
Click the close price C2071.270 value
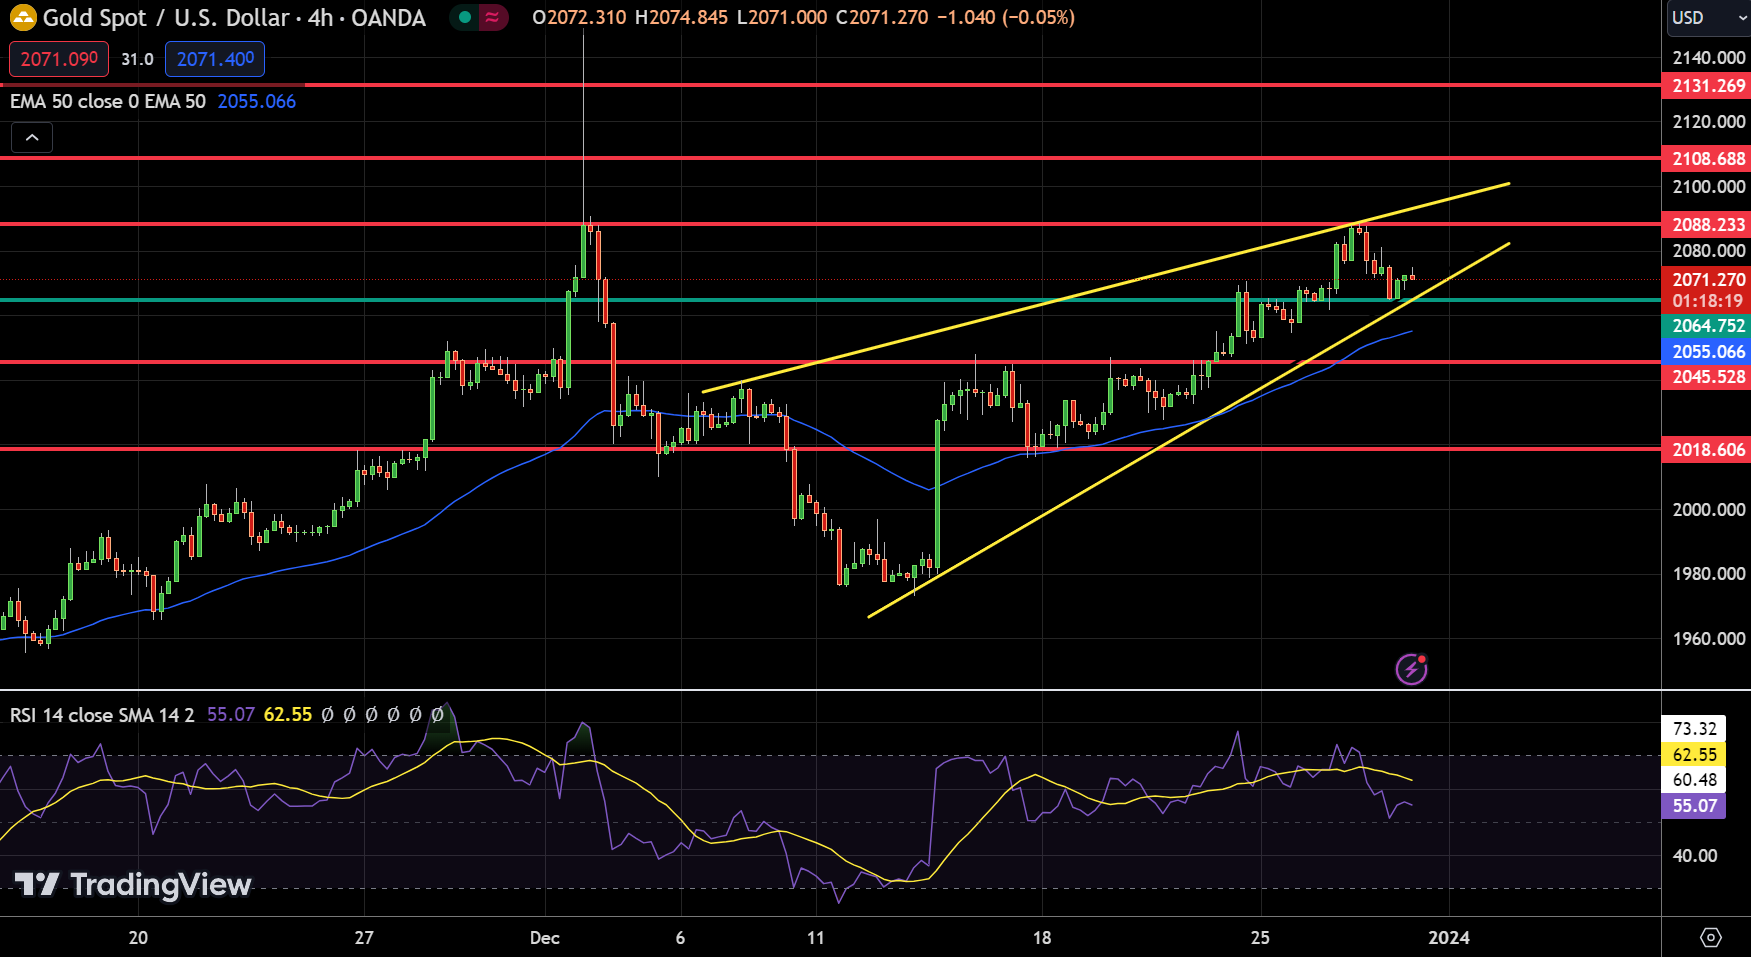(881, 17)
